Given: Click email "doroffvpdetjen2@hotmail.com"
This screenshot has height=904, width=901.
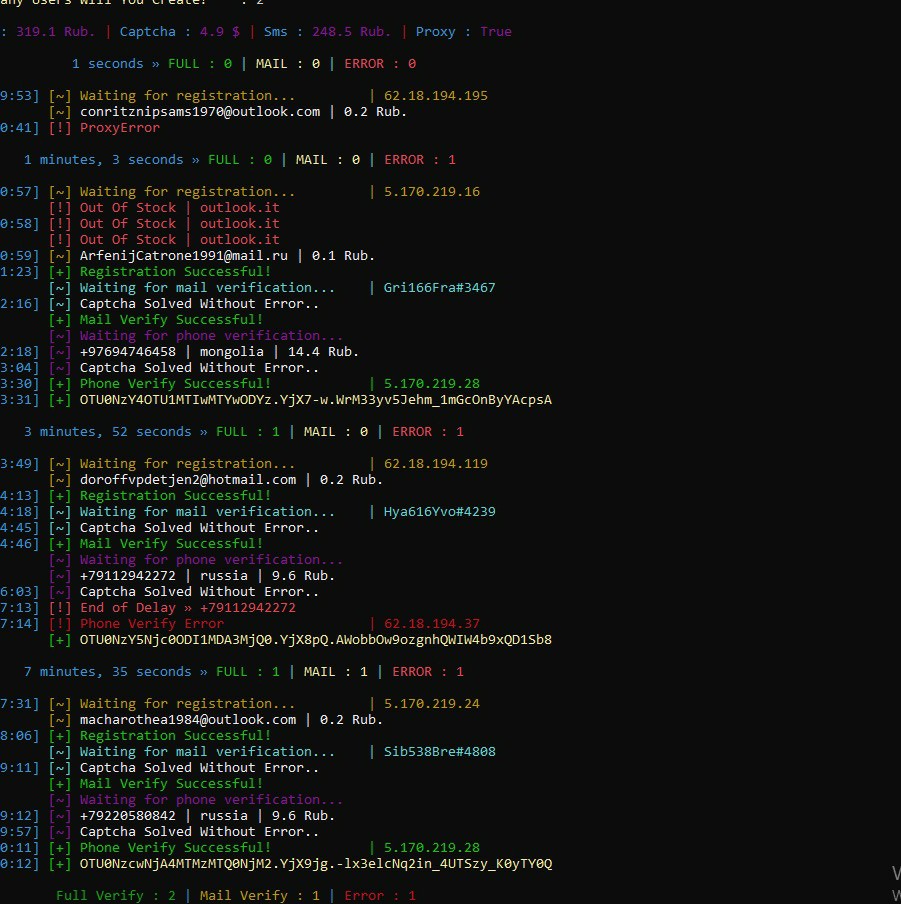Looking at the screenshot, I should pyautogui.click(x=188, y=480).
